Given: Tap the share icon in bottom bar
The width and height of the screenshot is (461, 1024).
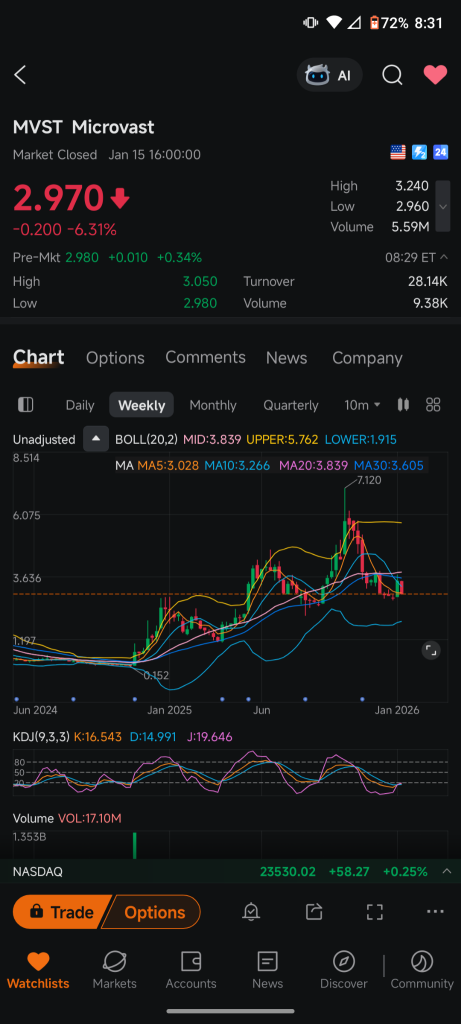Looking at the screenshot, I should [x=313, y=912].
